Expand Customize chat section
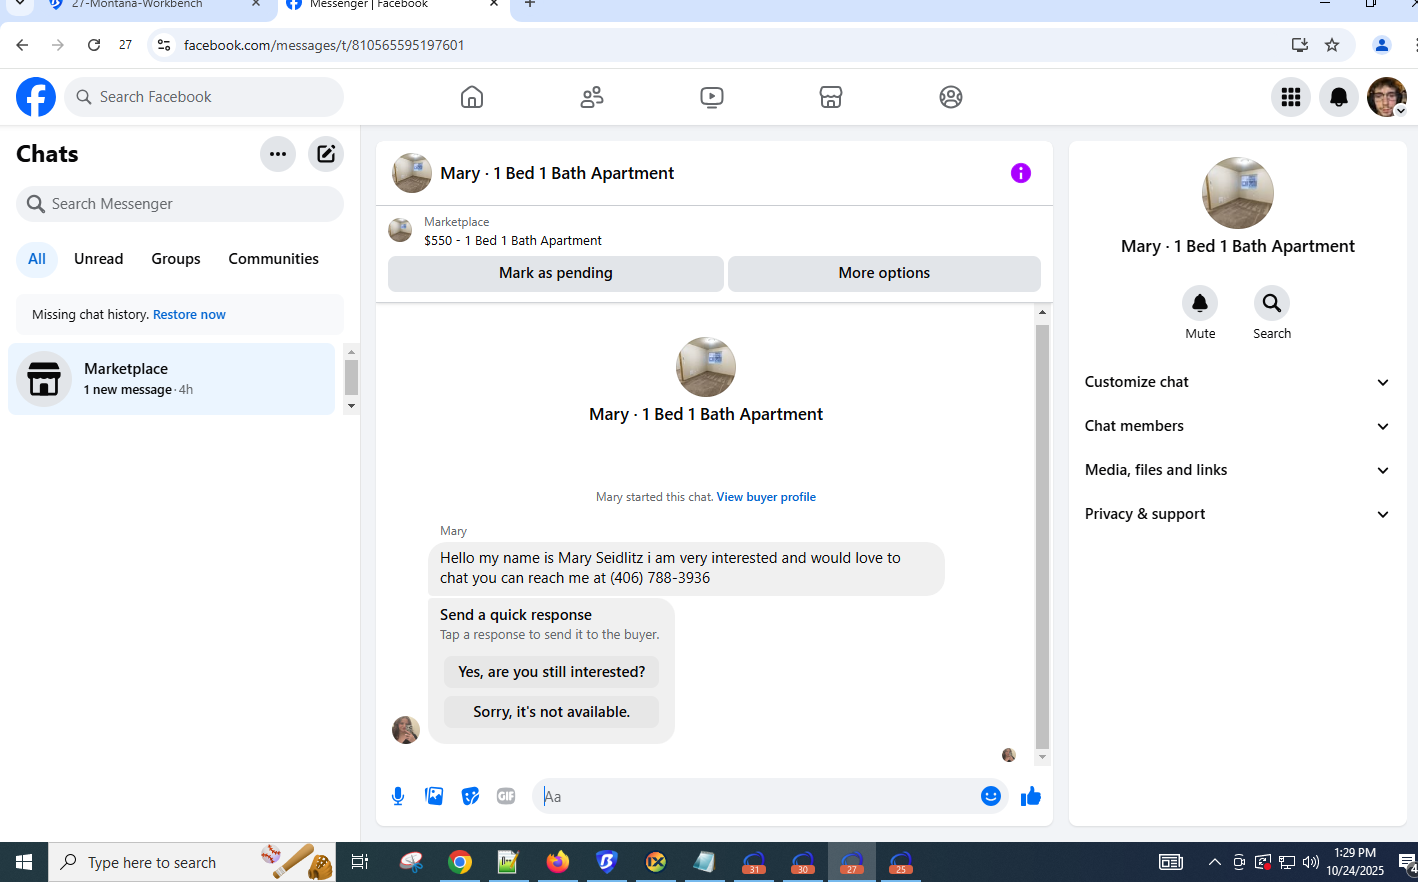The width and height of the screenshot is (1418, 882). point(1238,382)
